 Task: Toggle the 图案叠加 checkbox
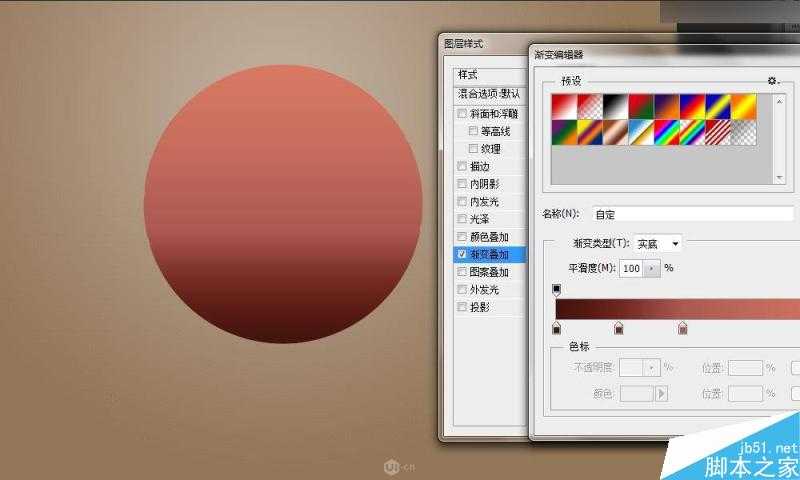462,272
